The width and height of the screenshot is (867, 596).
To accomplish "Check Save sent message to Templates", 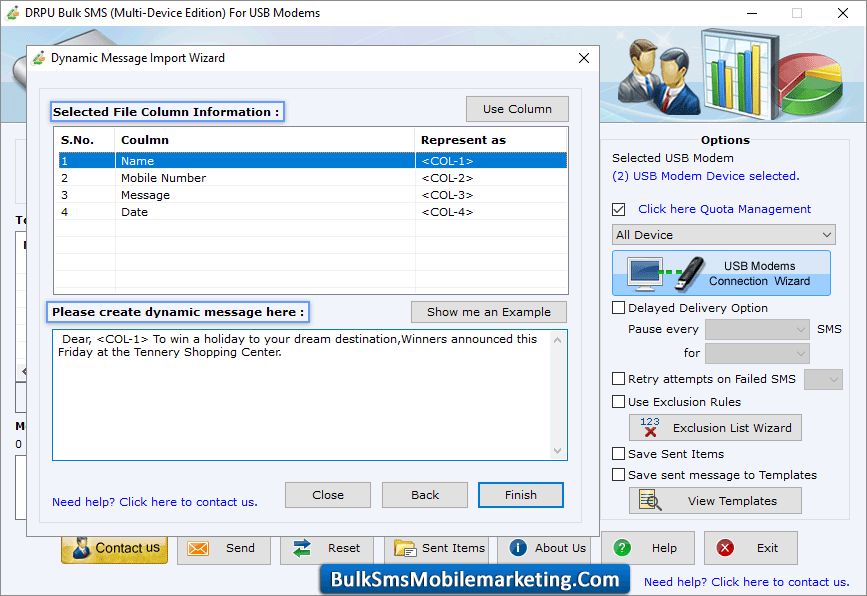I will click(619, 475).
